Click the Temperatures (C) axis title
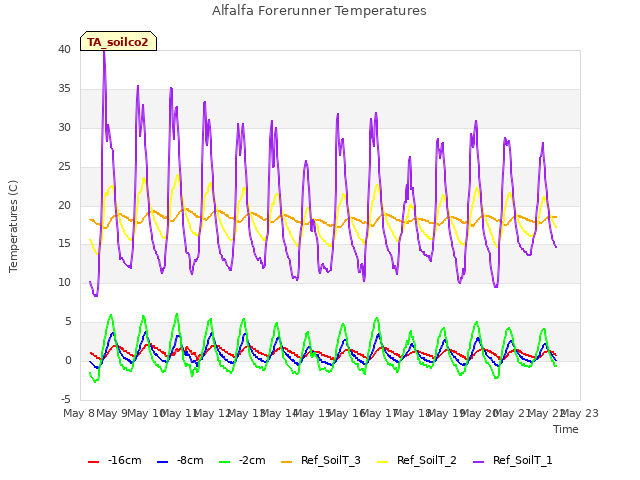640x480 pixels. click(x=13, y=226)
